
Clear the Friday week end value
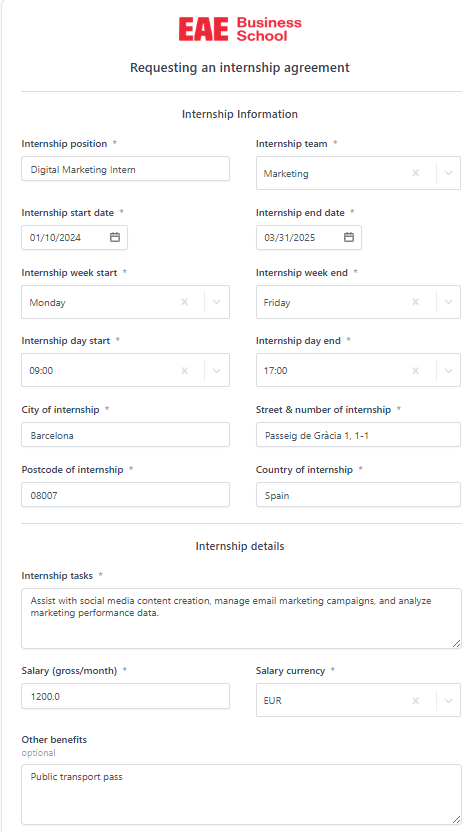tap(416, 302)
